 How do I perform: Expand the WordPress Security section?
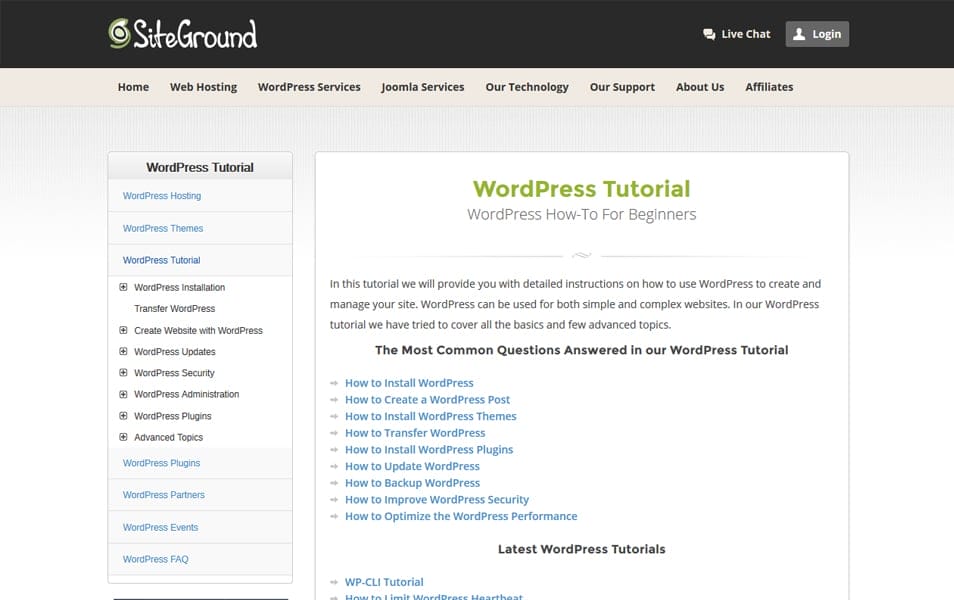pos(124,372)
